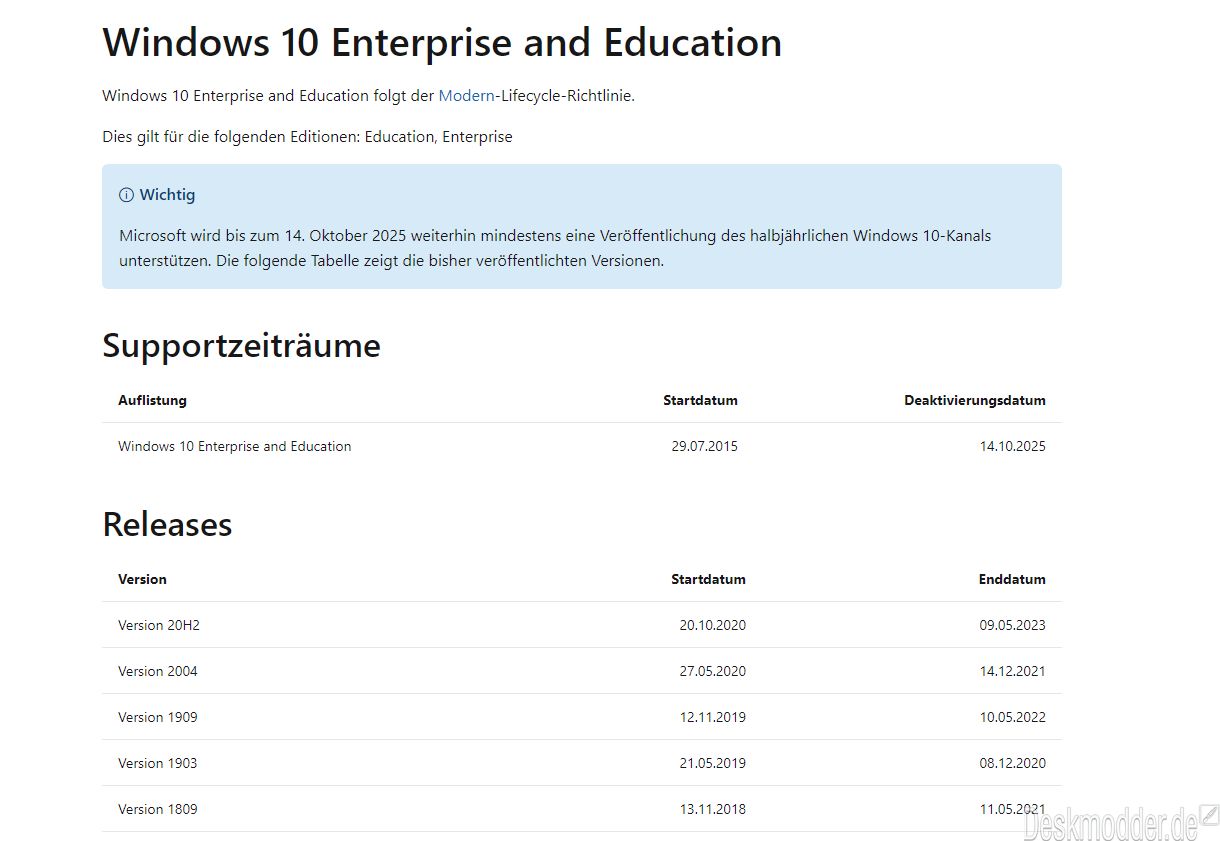Select the Version 2004 row label
The width and height of the screenshot is (1220, 841).
158,671
